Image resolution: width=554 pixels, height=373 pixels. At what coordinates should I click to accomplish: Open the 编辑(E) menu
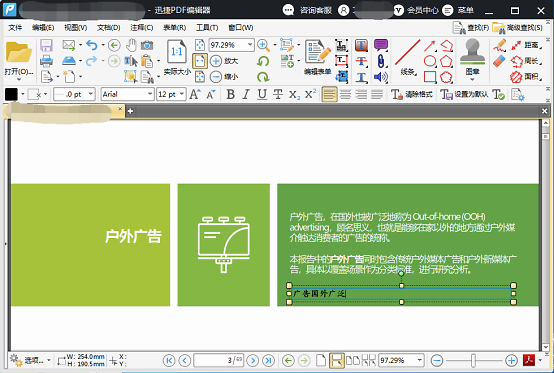43,28
